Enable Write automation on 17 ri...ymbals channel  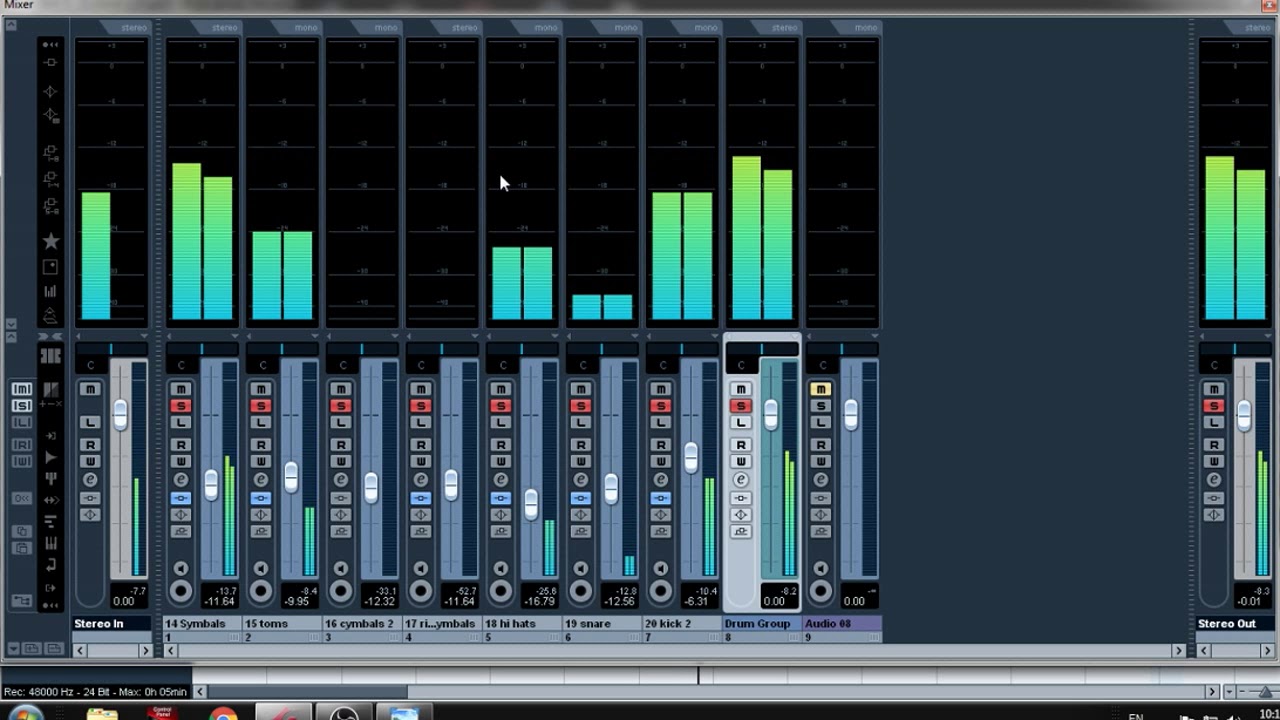pyautogui.click(x=420, y=461)
